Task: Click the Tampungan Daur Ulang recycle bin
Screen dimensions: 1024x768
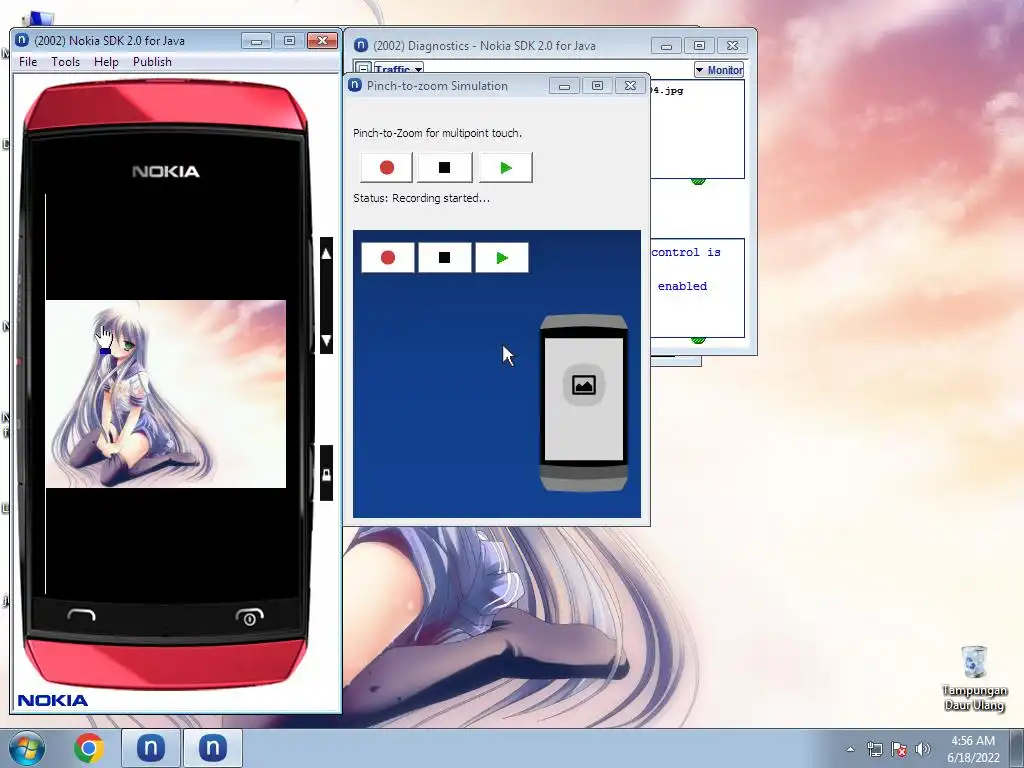Action: tap(974, 678)
